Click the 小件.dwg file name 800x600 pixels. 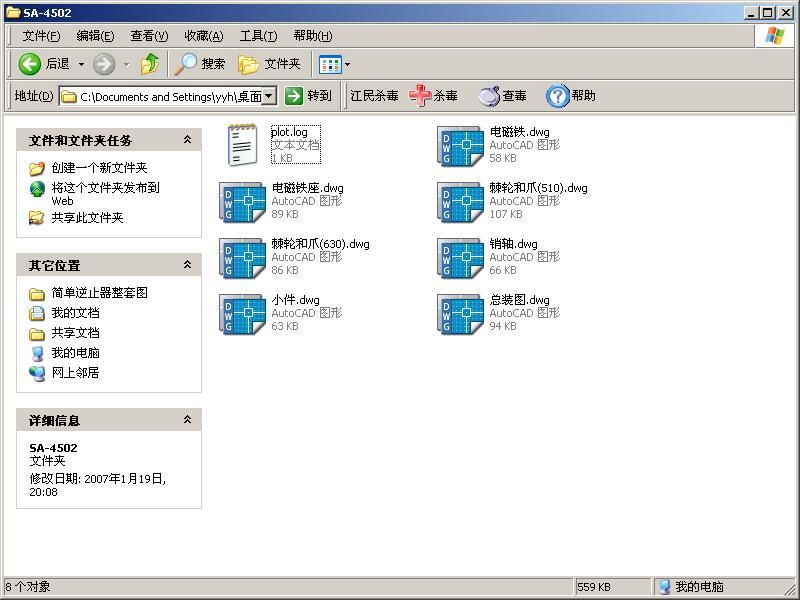point(295,300)
